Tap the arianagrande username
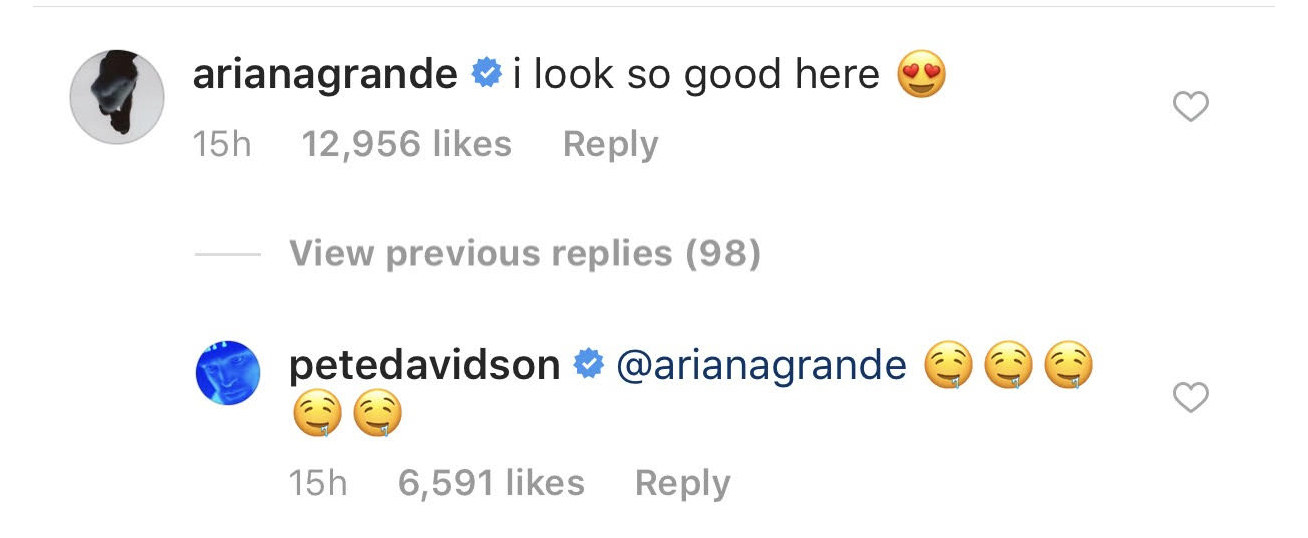This screenshot has width=1308, height=538. (x=325, y=75)
